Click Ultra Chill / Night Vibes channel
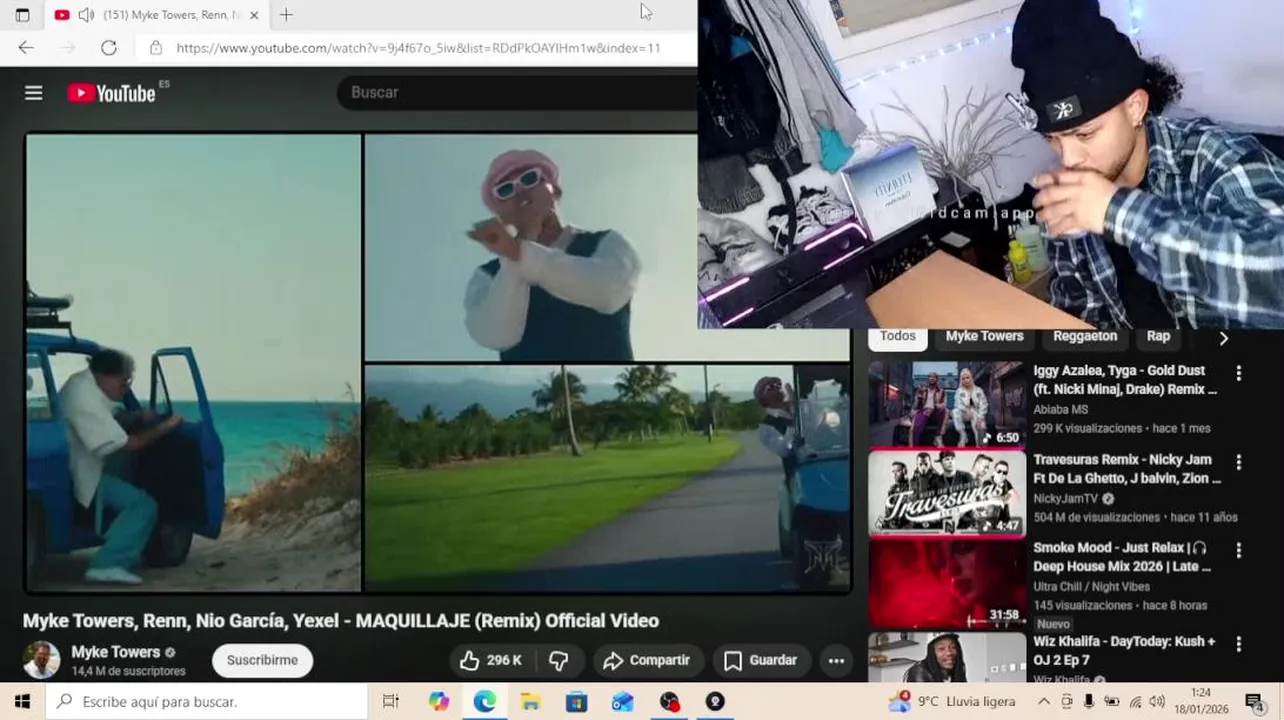Screen dimensions: 1284x720 point(1092,587)
